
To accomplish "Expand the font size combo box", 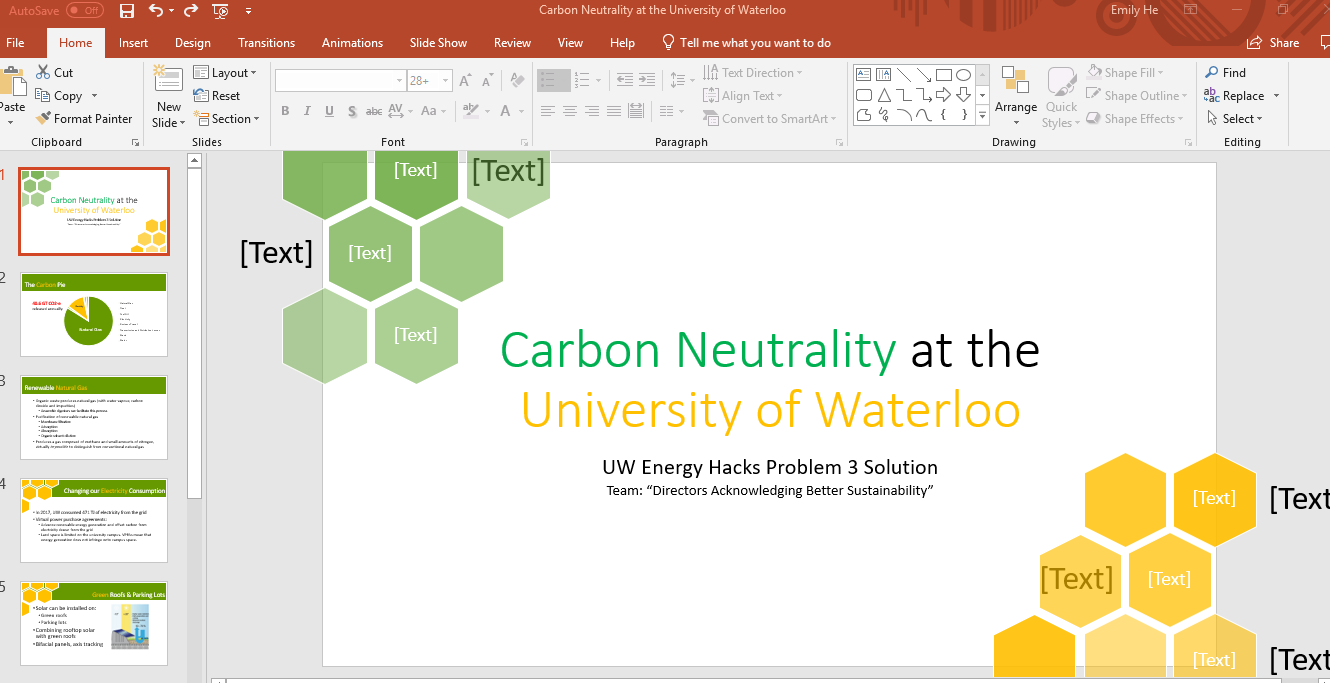I will coord(446,81).
